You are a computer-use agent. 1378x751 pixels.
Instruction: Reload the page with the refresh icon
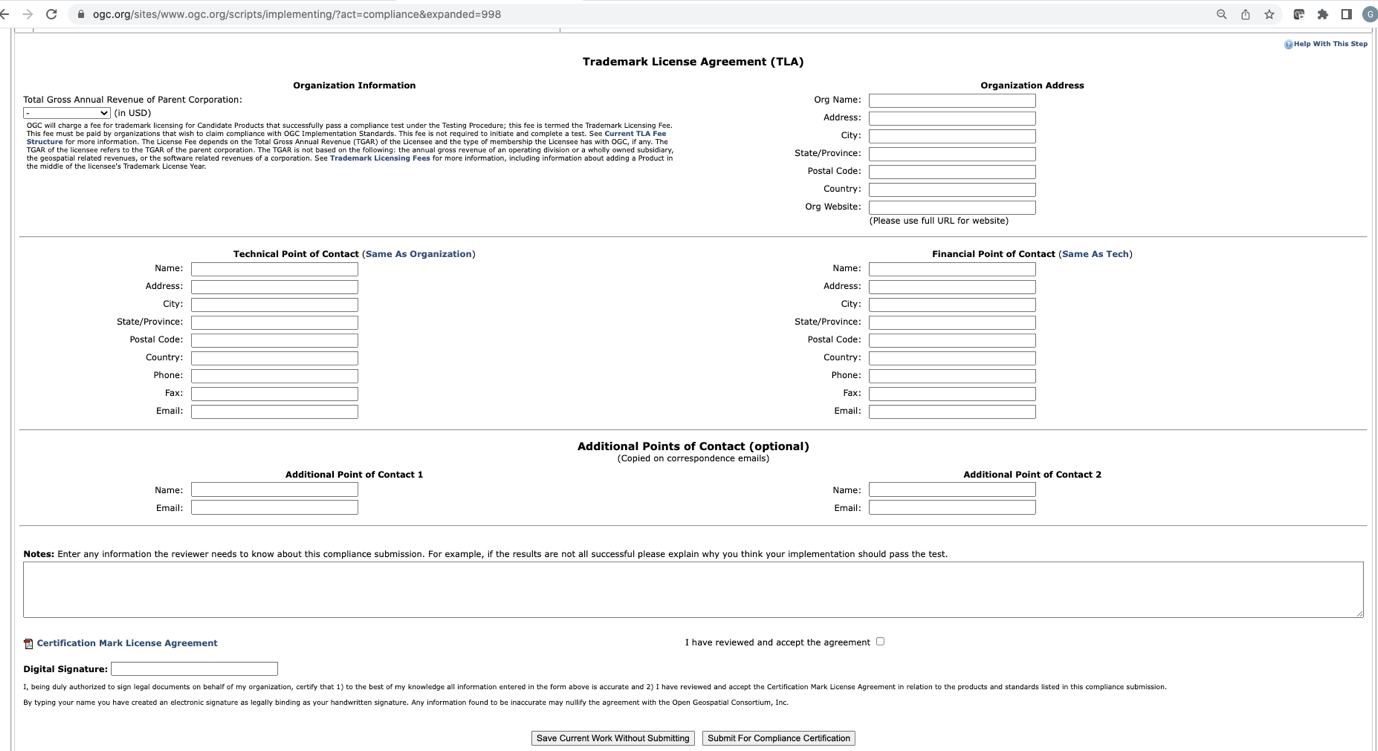52,14
